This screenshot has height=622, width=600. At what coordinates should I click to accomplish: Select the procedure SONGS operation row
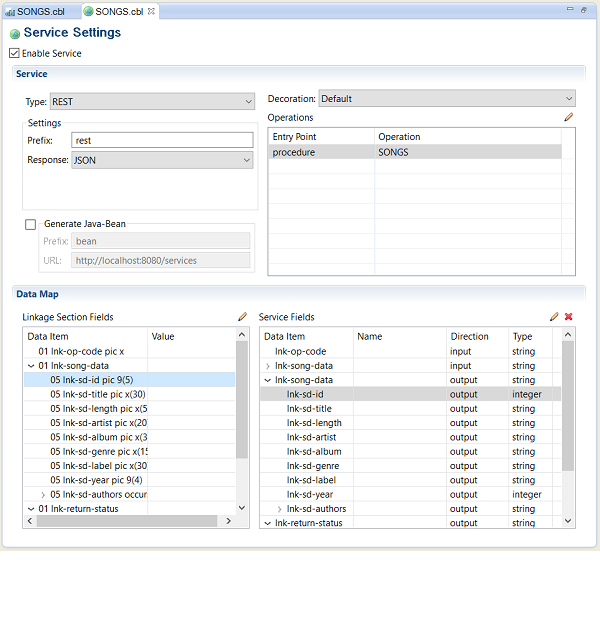point(414,153)
